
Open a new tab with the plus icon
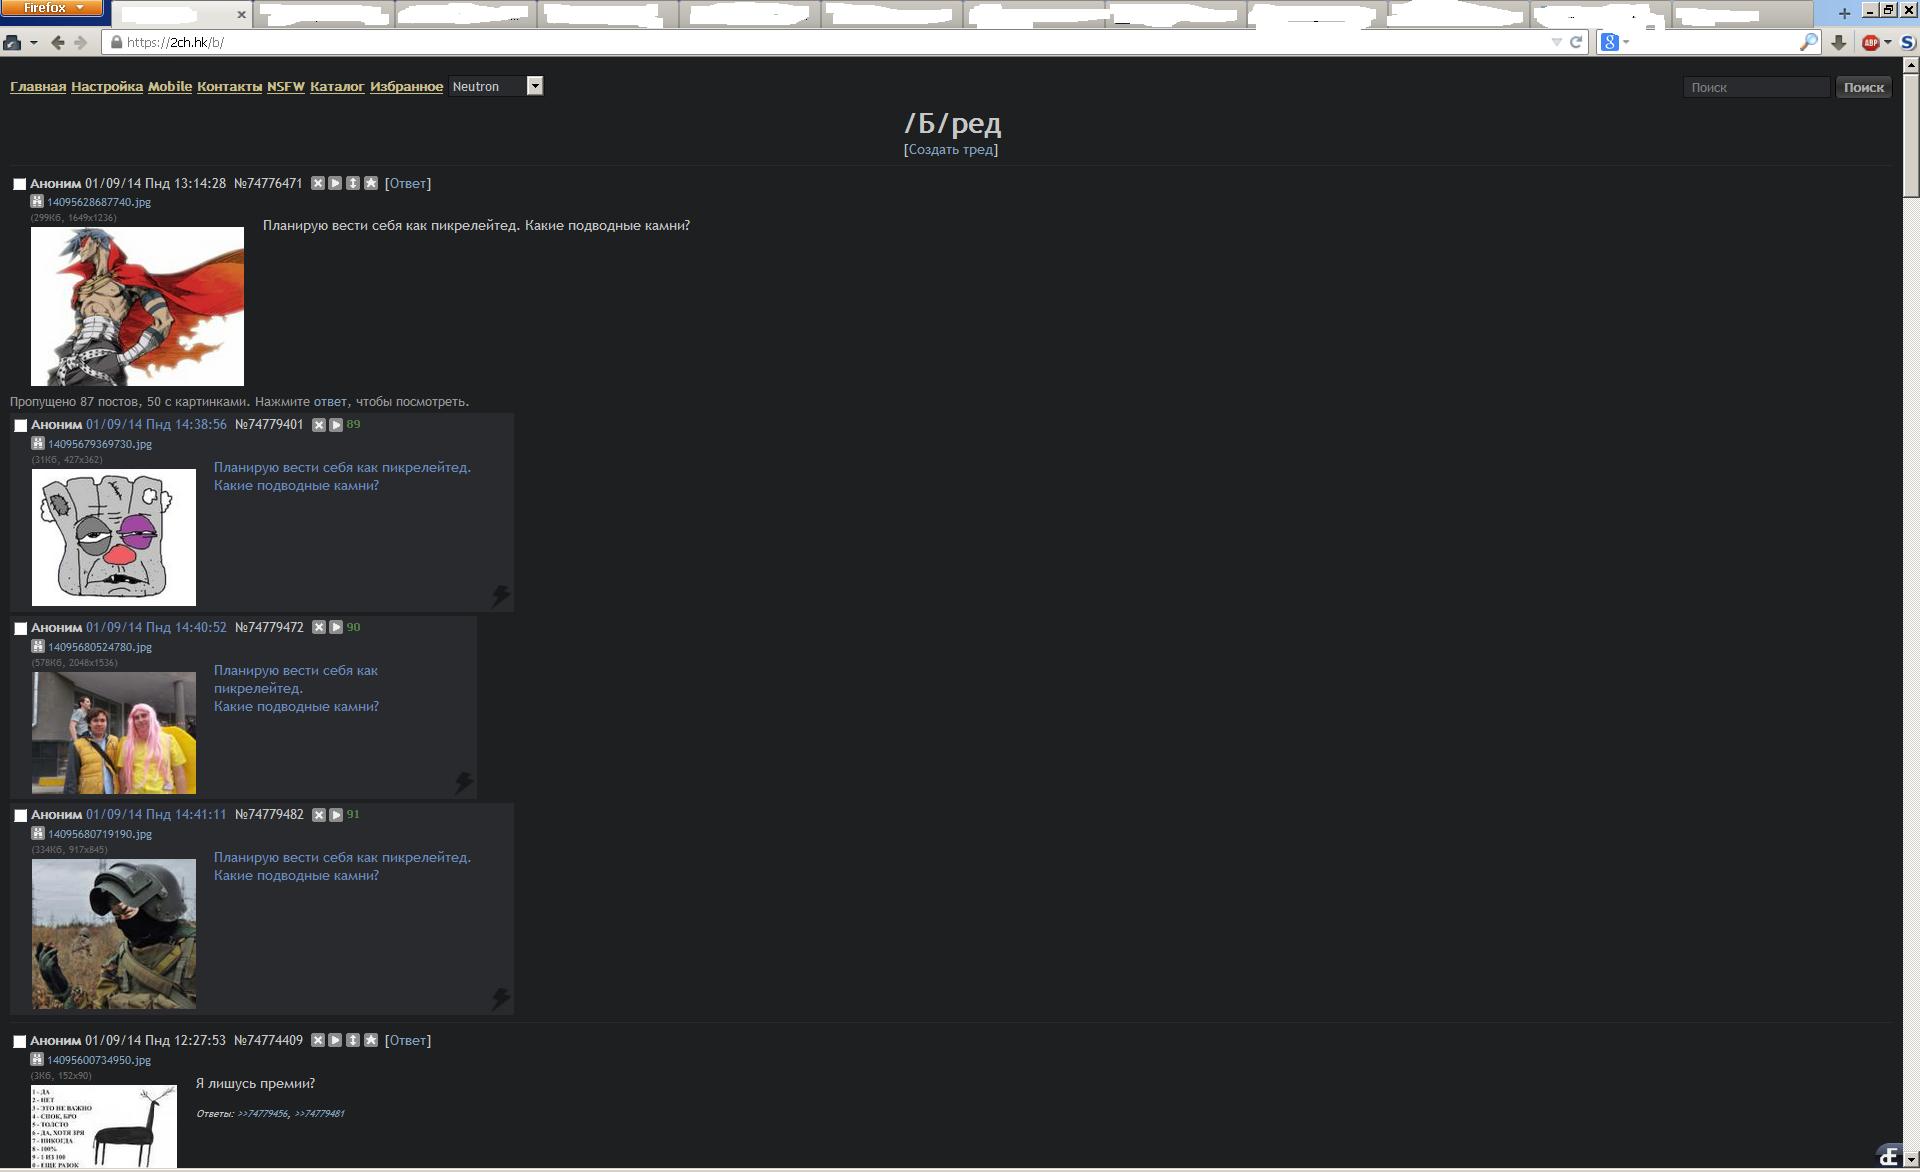pyautogui.click(x=1844, y=13)
